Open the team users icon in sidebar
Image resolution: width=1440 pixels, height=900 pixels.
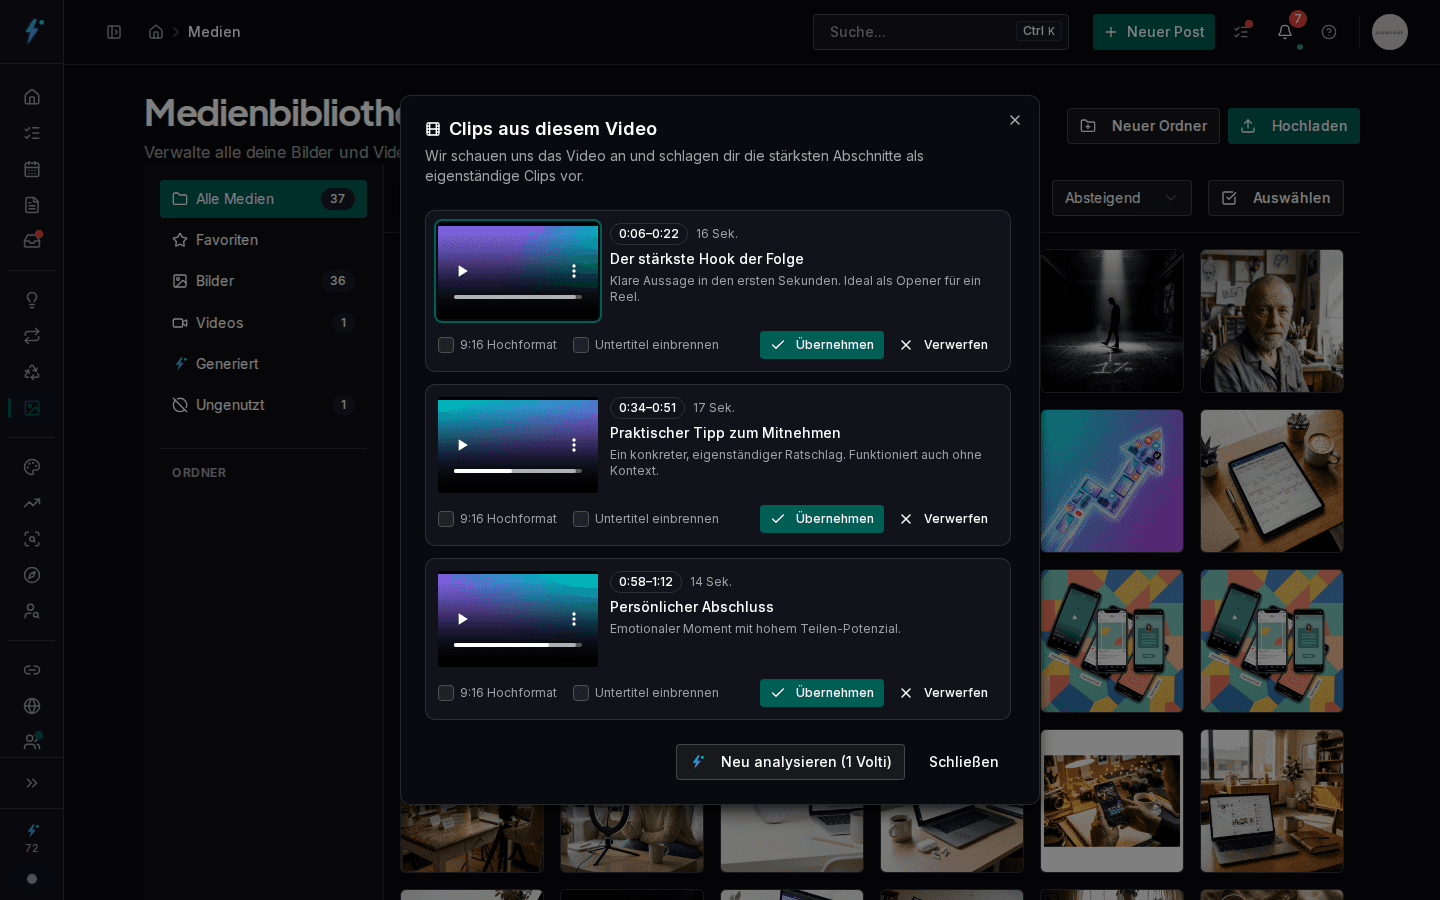coord(32,742)
